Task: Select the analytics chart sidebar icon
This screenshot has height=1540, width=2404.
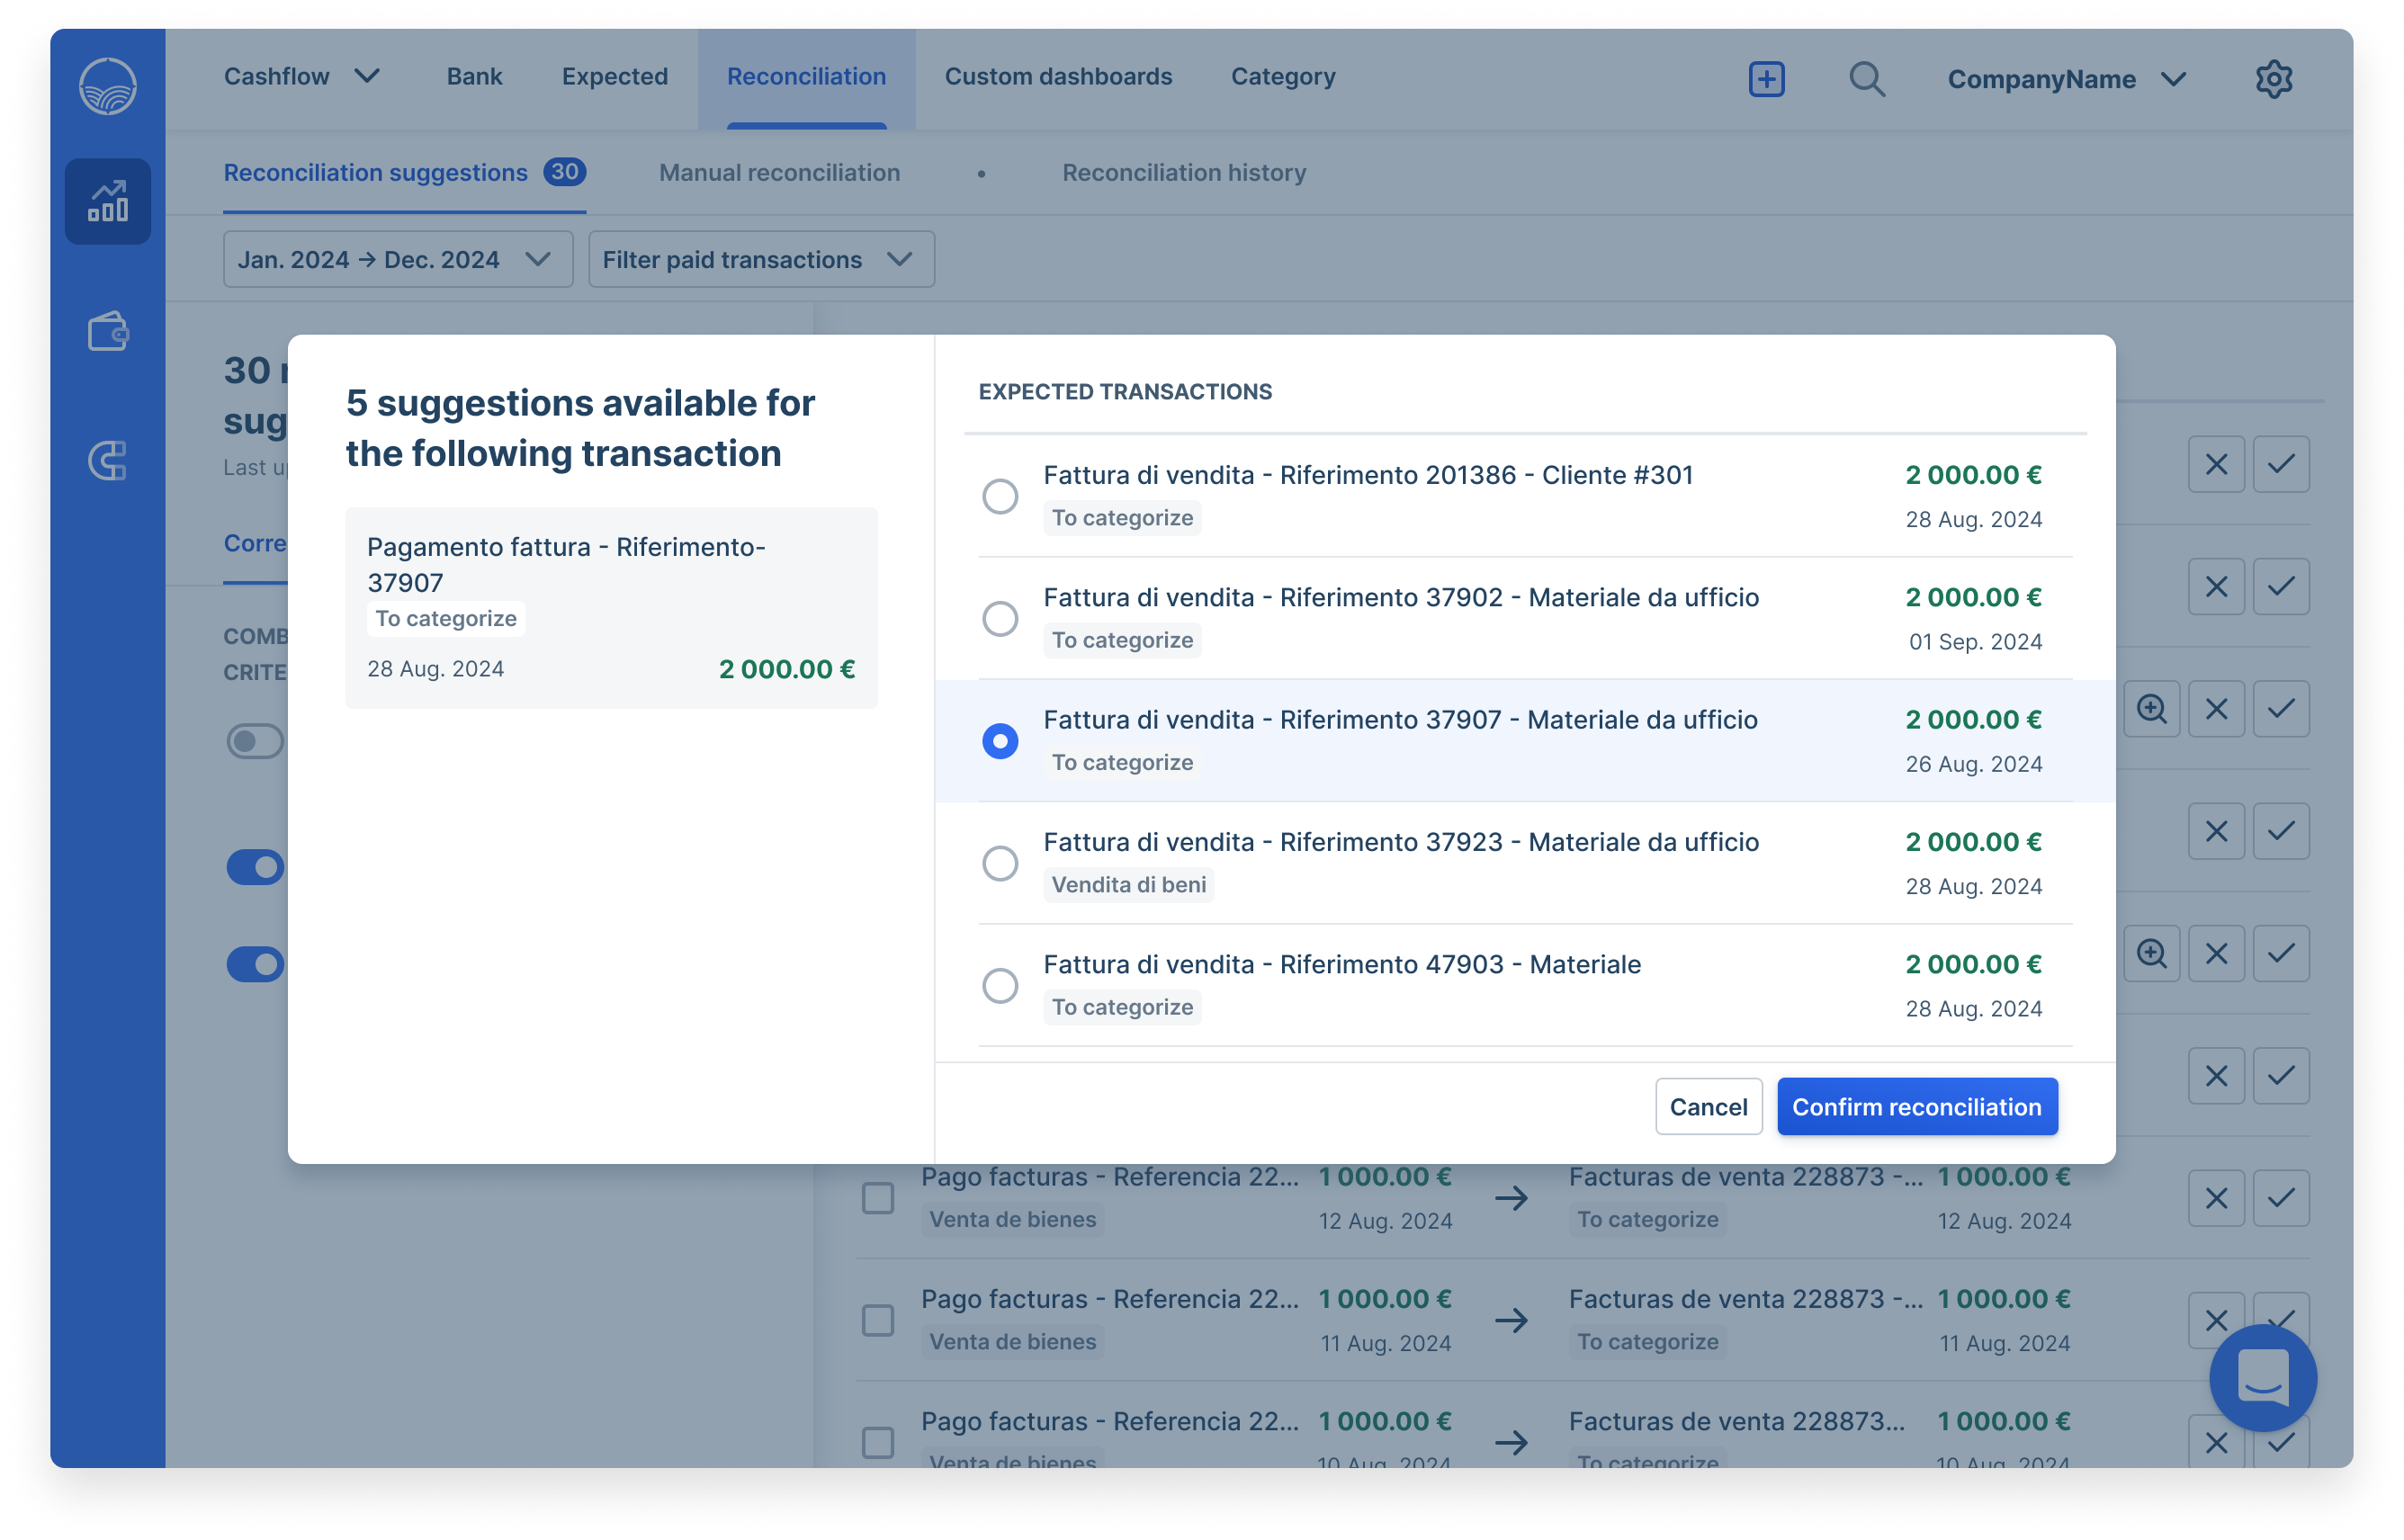Action: pos(108,202)
